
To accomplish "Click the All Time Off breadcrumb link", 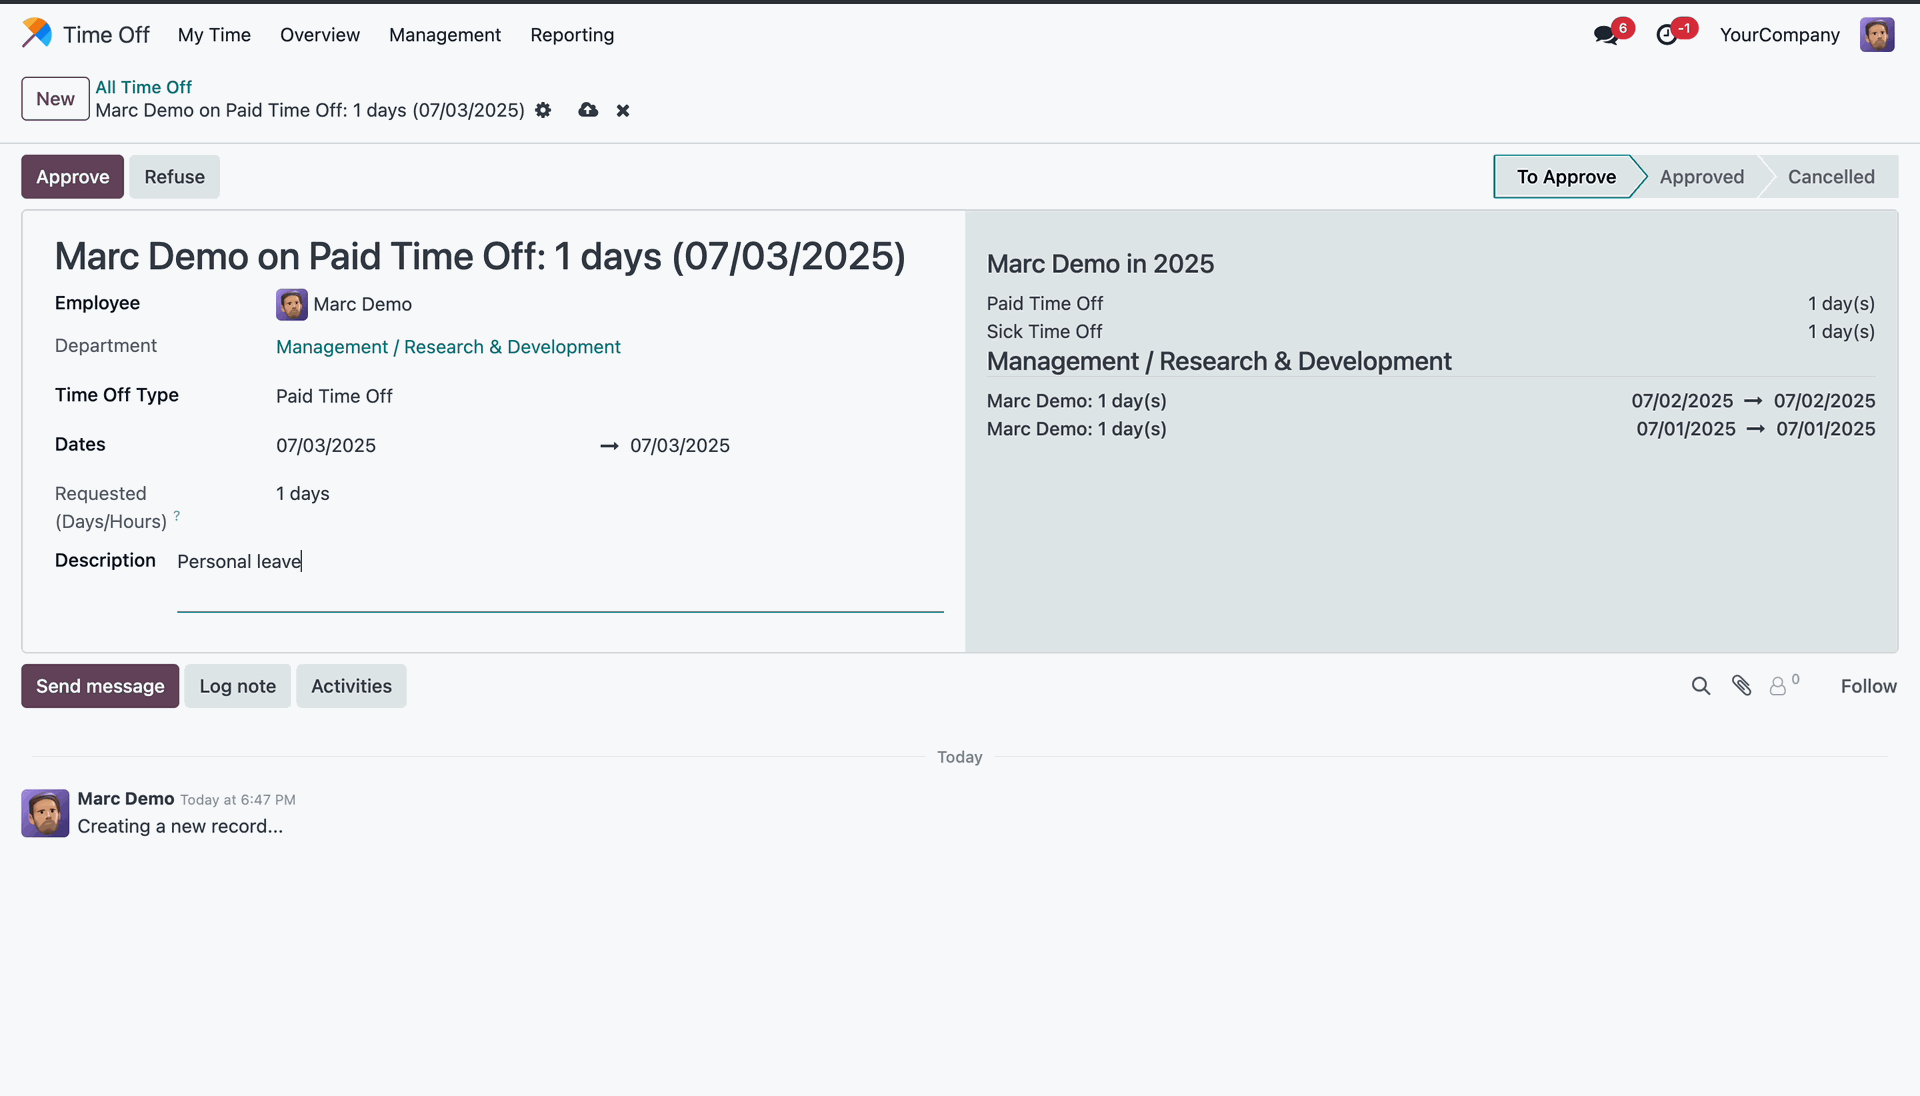I will click(143, 87).
